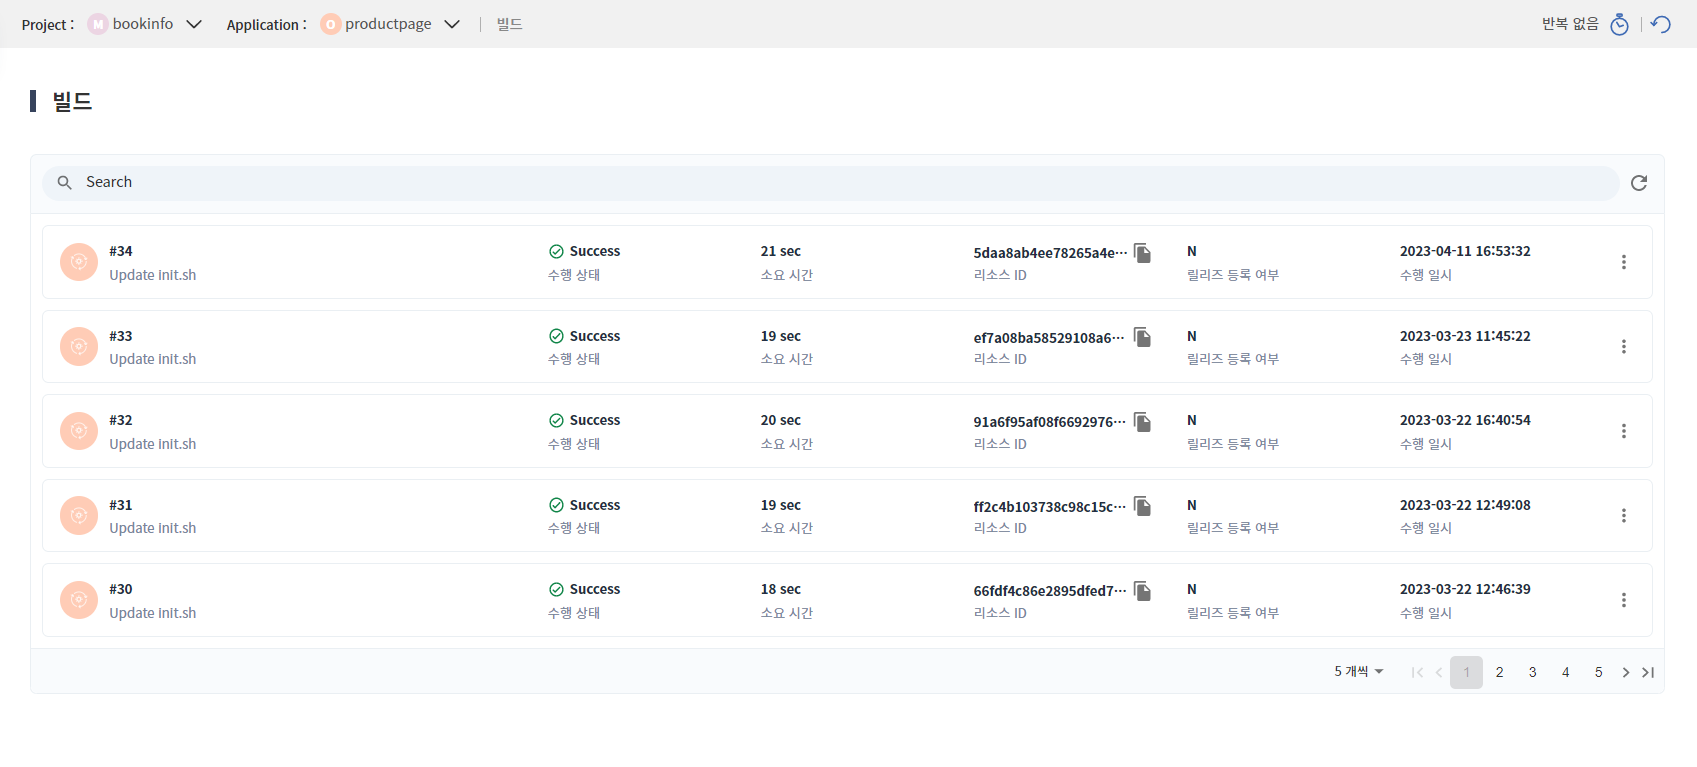Click 'Update init.sh' under build #34
1697x767 pixels.
153,275
